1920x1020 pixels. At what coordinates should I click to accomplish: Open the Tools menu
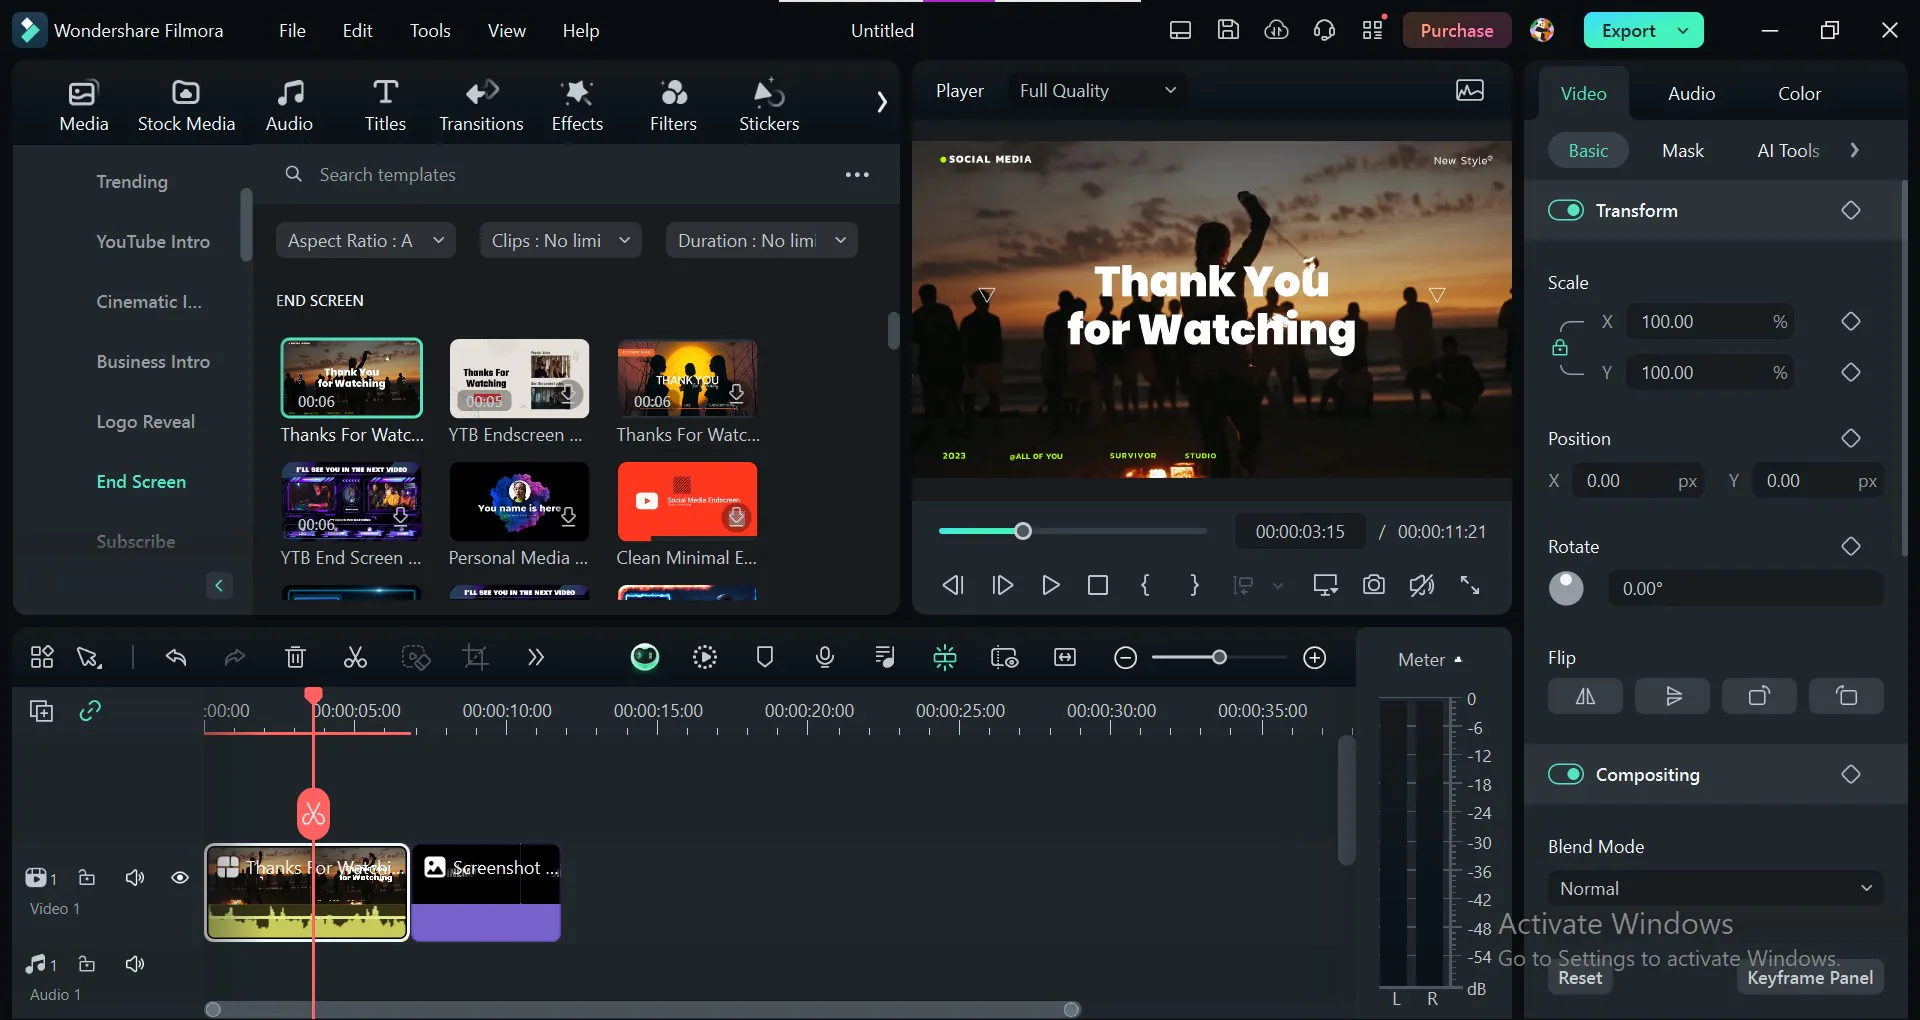[x=430, y=31]
